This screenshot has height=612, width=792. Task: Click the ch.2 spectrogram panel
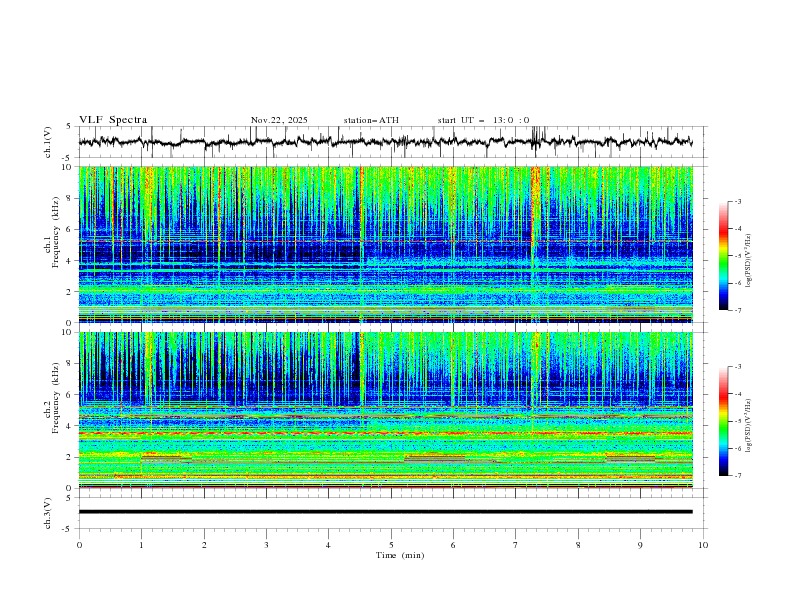coord(385,410)
